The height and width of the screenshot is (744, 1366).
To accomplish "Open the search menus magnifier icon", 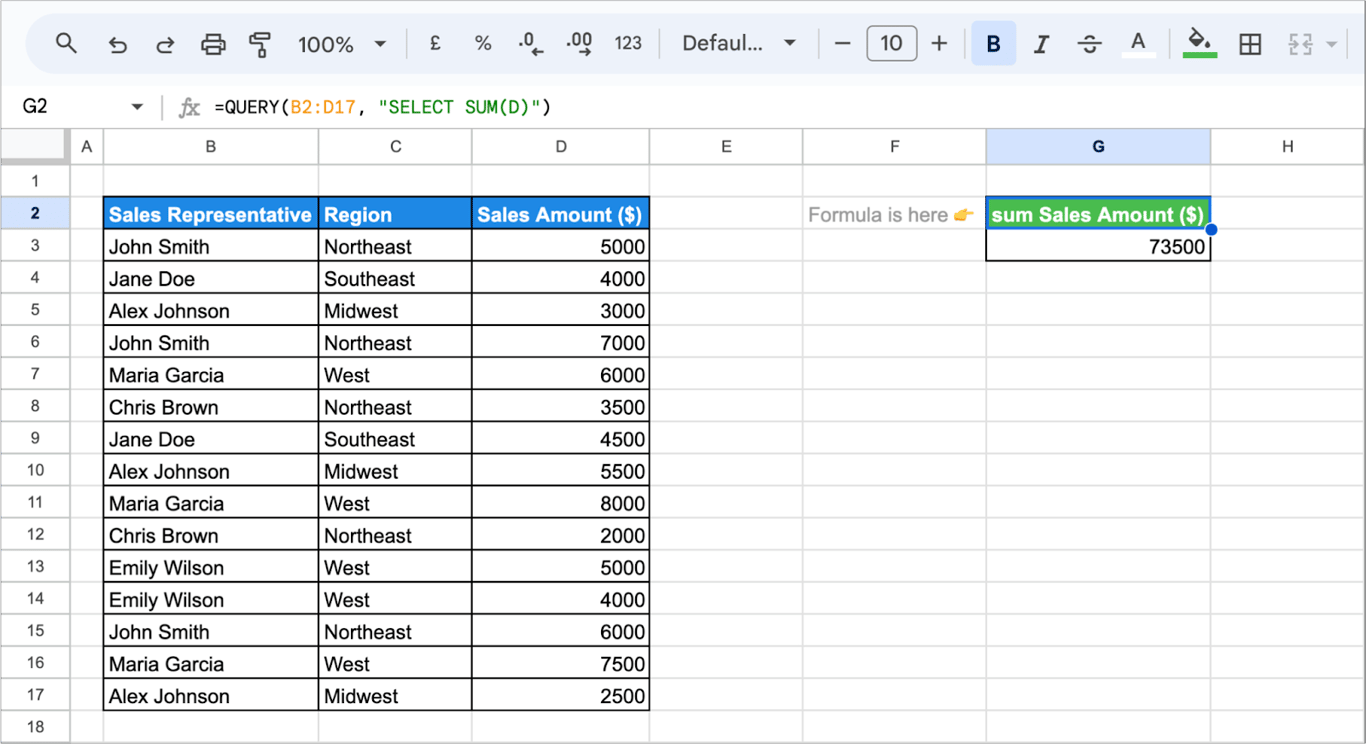I will click(x=66, y=44).
